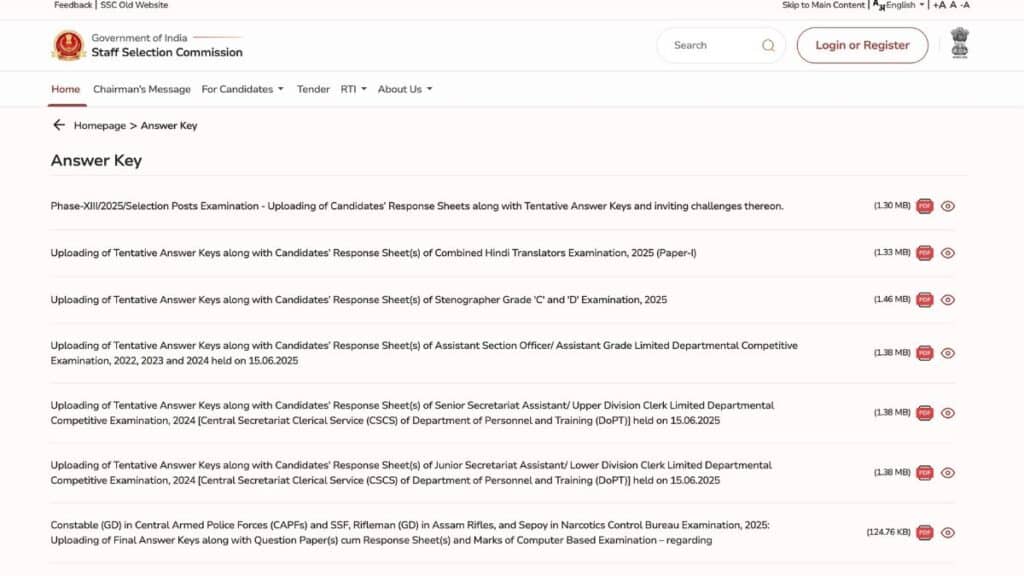
Task: Click the Login or Register button
Action: [862, 45]
